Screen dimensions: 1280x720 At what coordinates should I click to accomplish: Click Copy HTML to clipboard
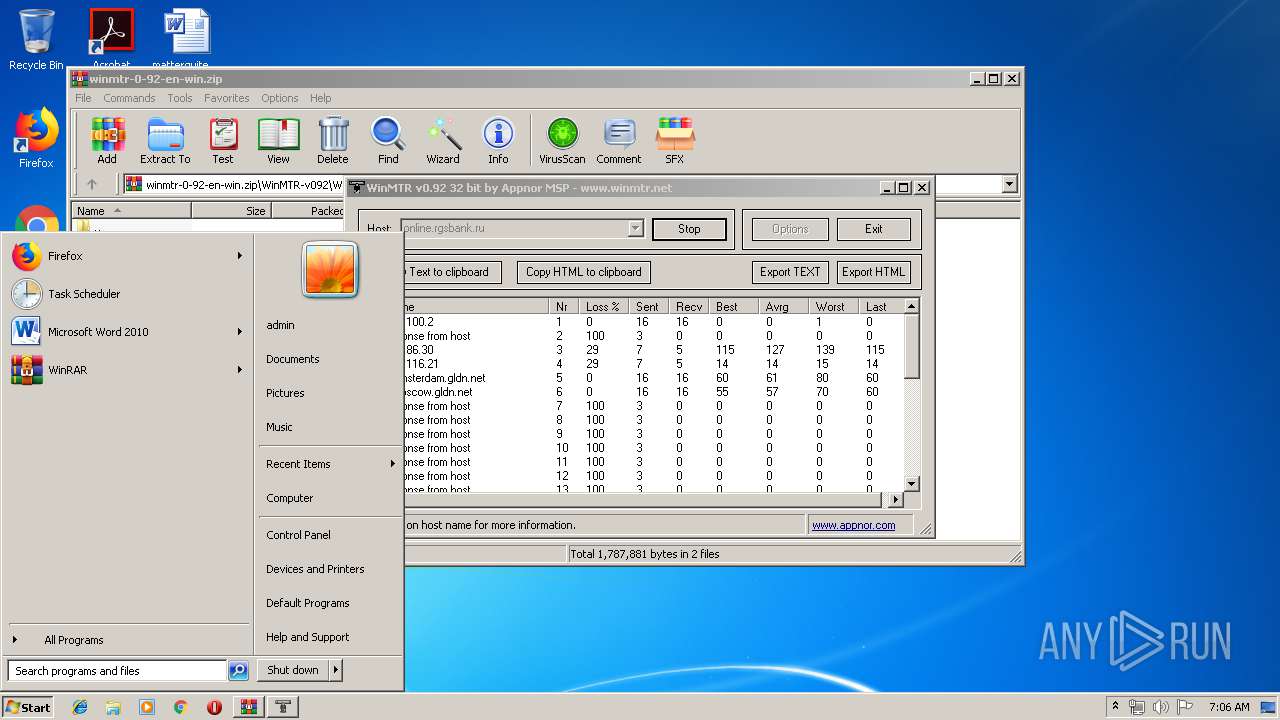point(584,272)
